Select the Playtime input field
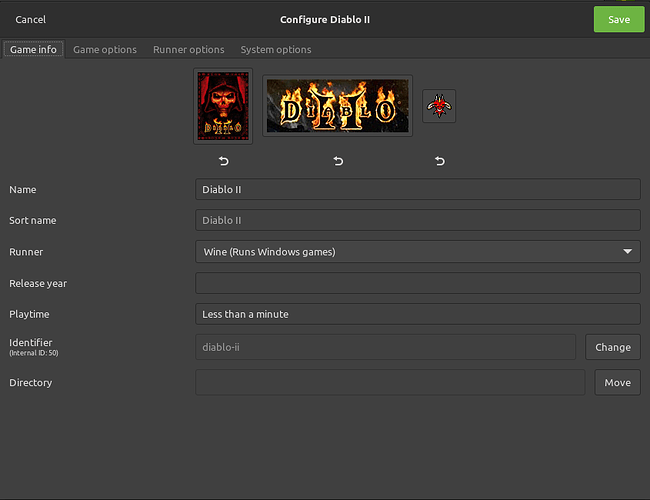650x500 pixels. tap(417, 314)
